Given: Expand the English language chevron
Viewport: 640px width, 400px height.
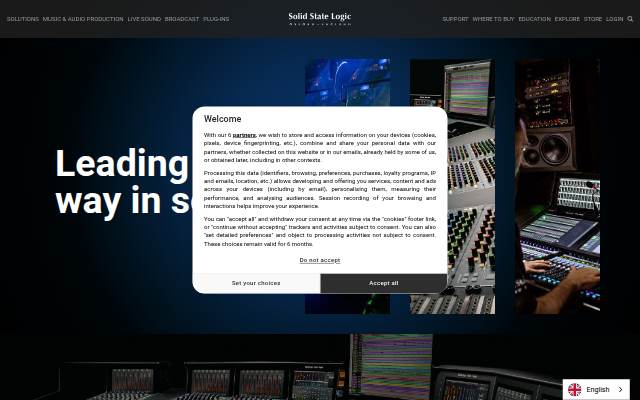Looking at the screenshot, I should [620, 389].
